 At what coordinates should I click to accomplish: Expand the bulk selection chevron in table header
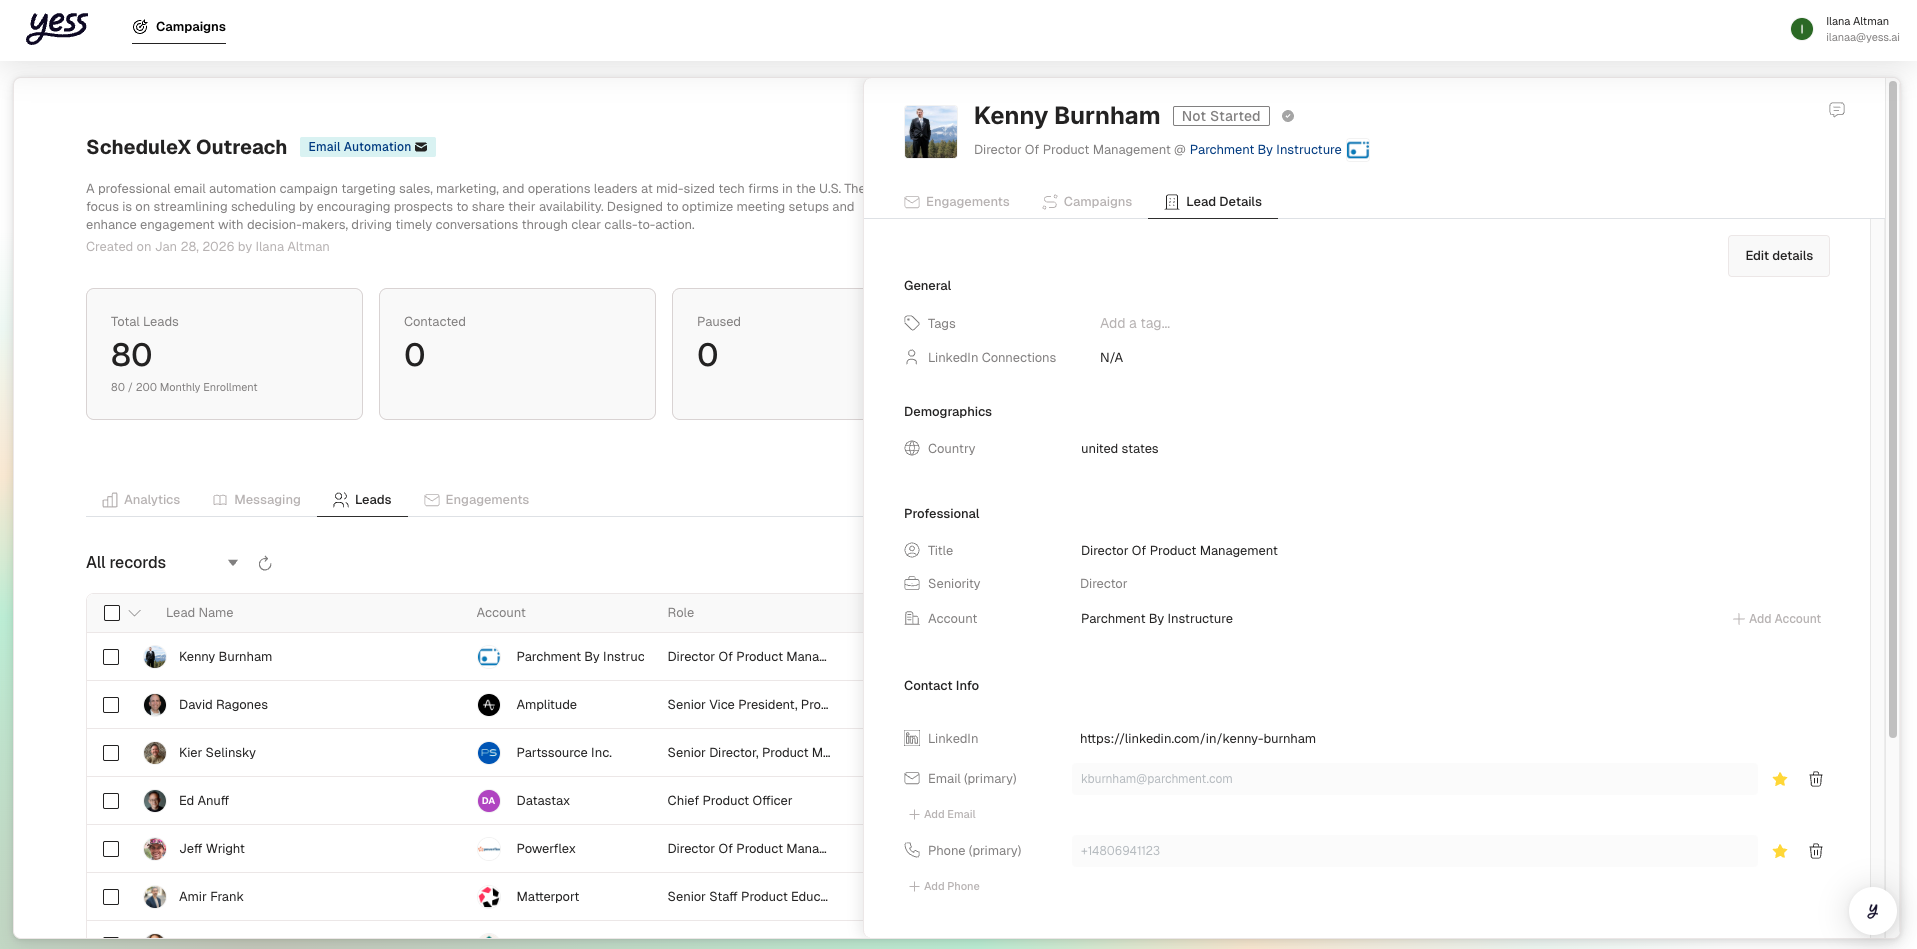point(135,613)
